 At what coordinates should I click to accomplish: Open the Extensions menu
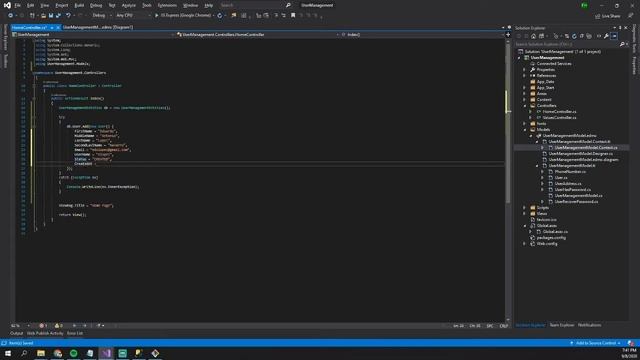click(x=167, y=5)
